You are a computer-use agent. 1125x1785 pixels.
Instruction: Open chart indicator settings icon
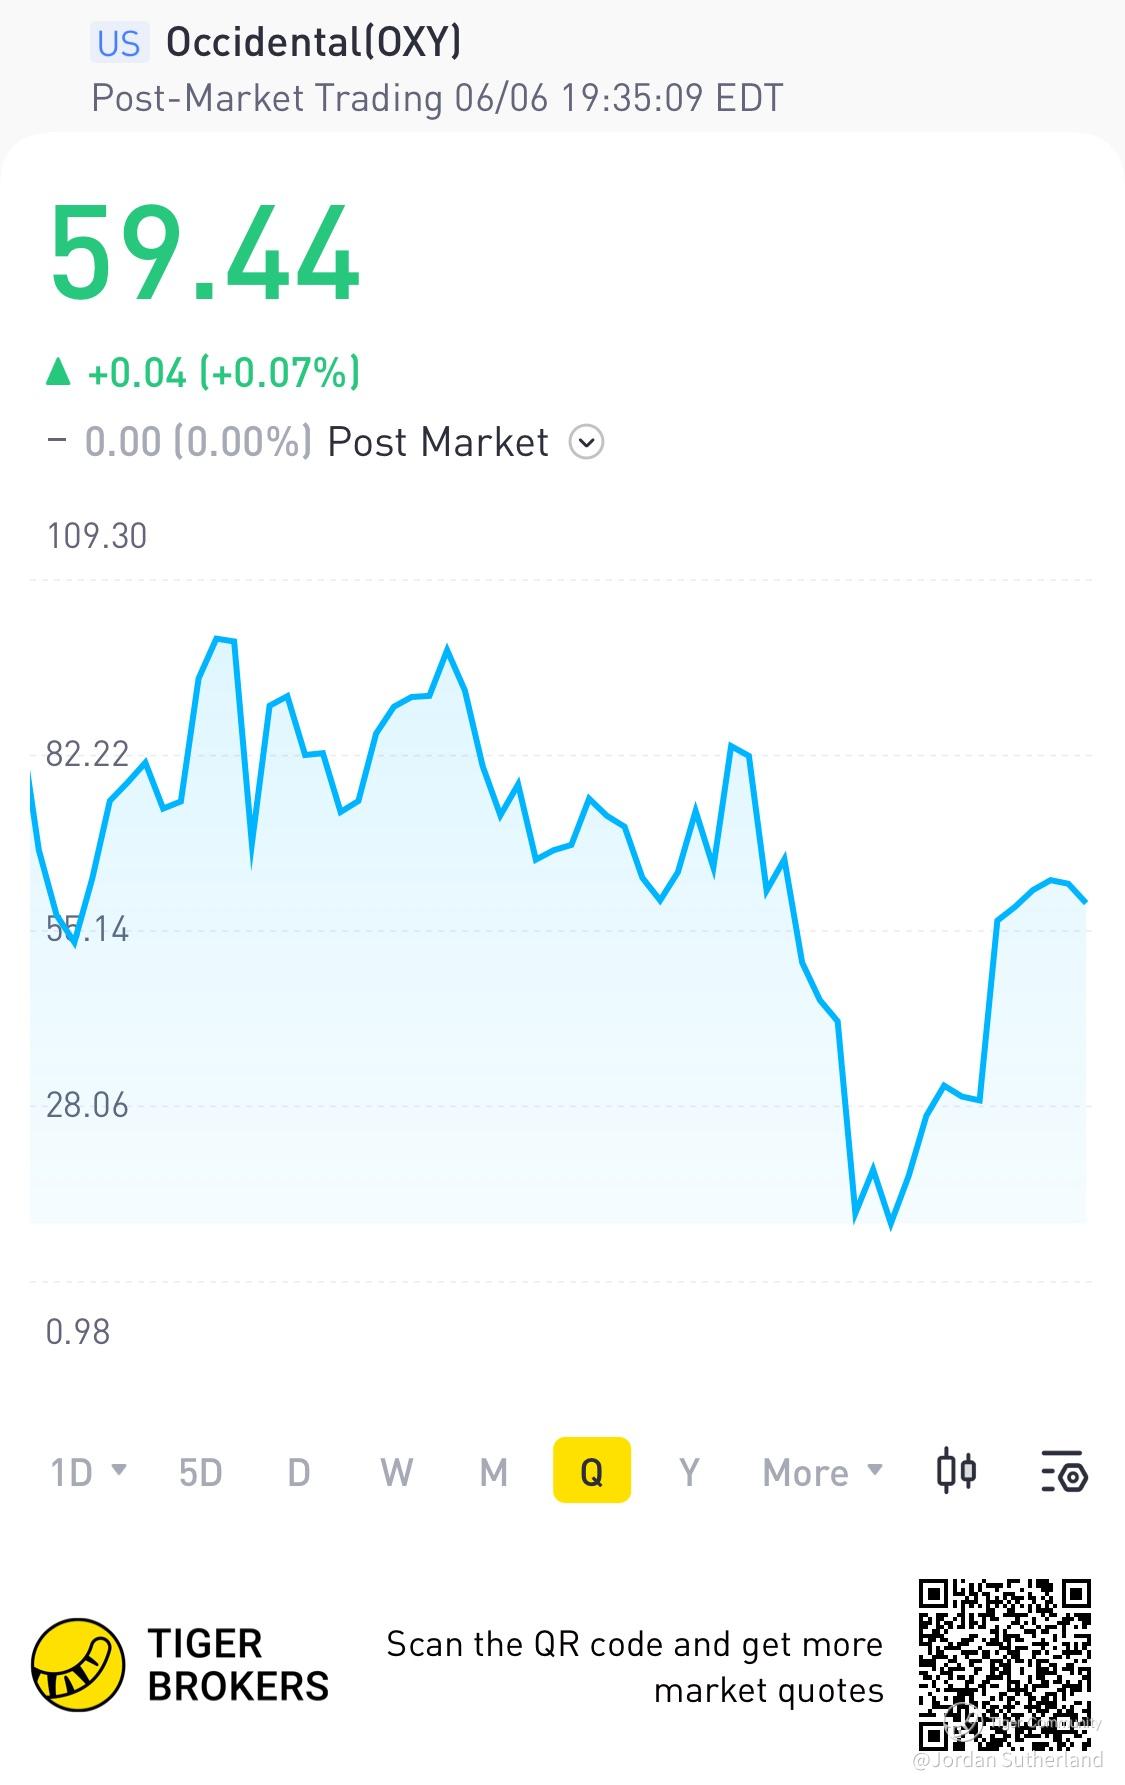coord(1064,1471)
